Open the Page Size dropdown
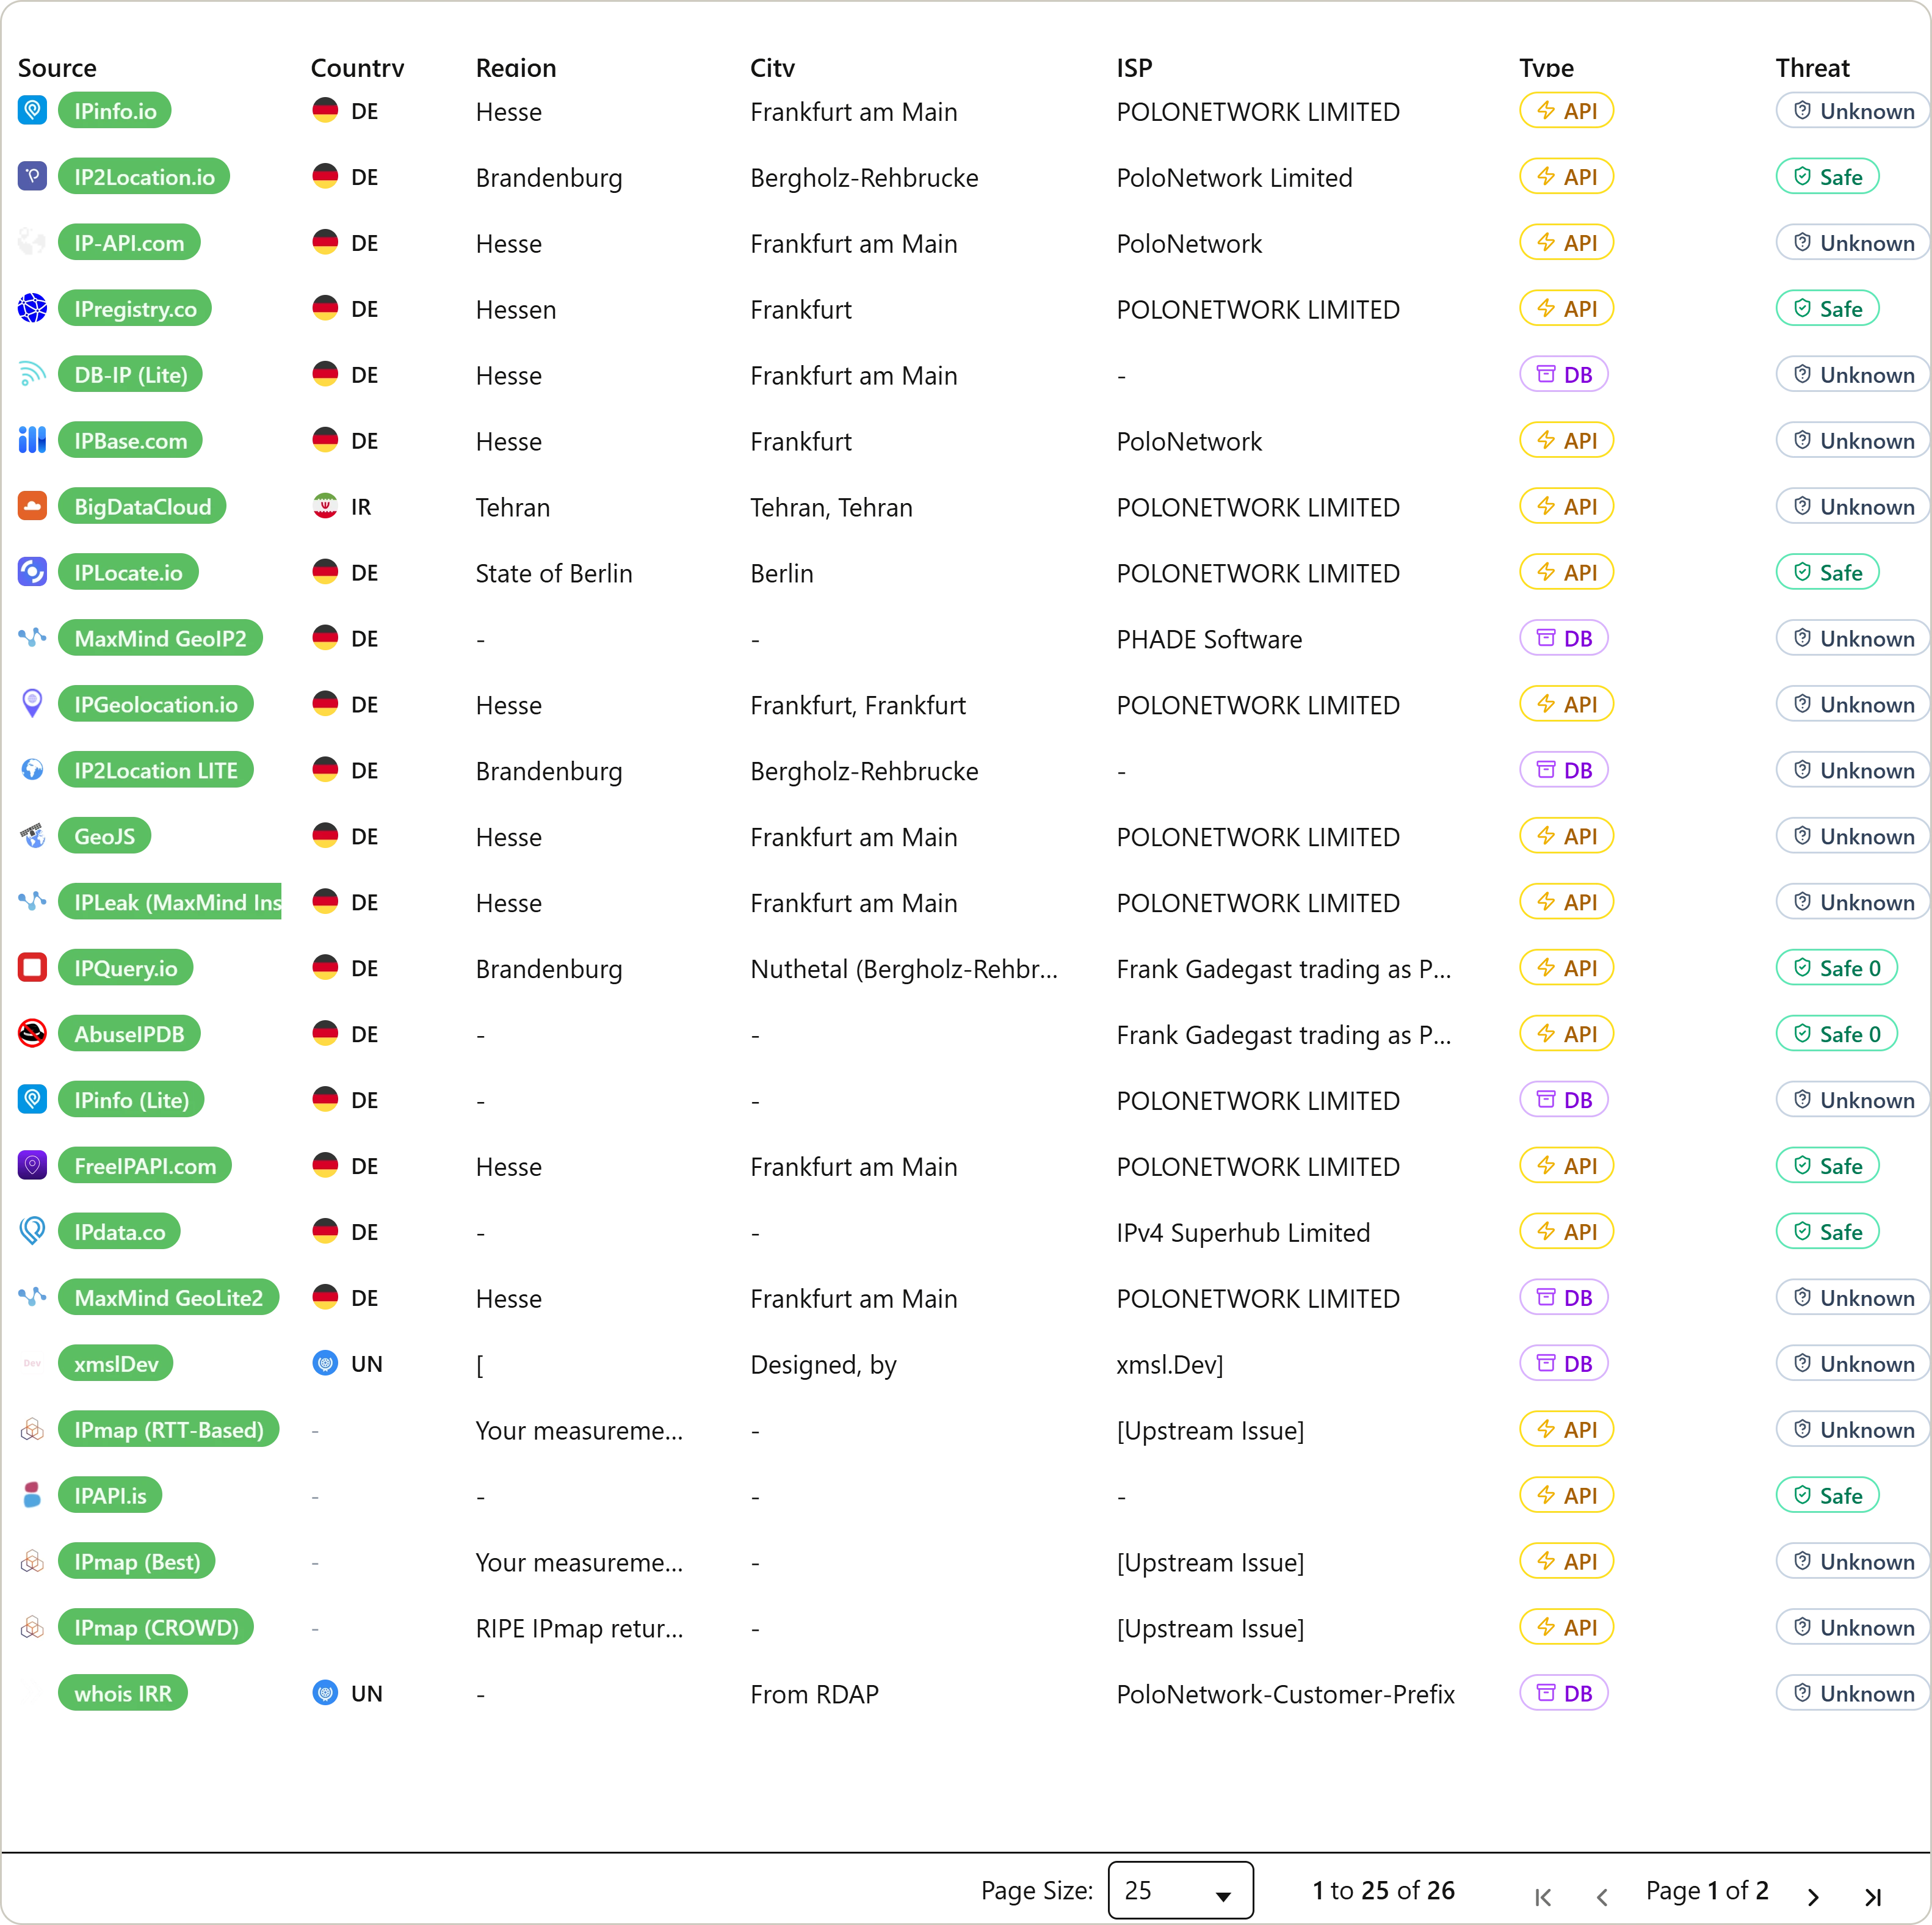 click(x=1180, y=1891)
